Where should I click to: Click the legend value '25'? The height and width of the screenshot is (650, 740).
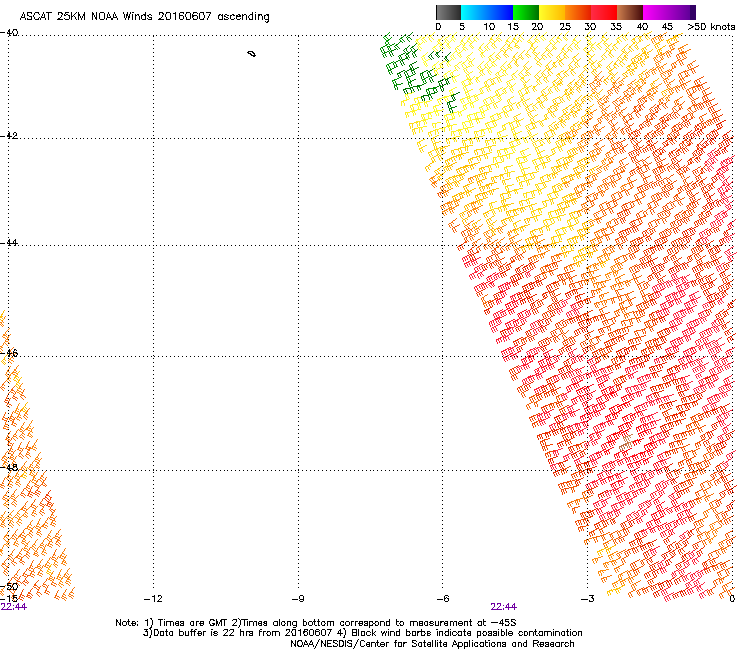564,27
